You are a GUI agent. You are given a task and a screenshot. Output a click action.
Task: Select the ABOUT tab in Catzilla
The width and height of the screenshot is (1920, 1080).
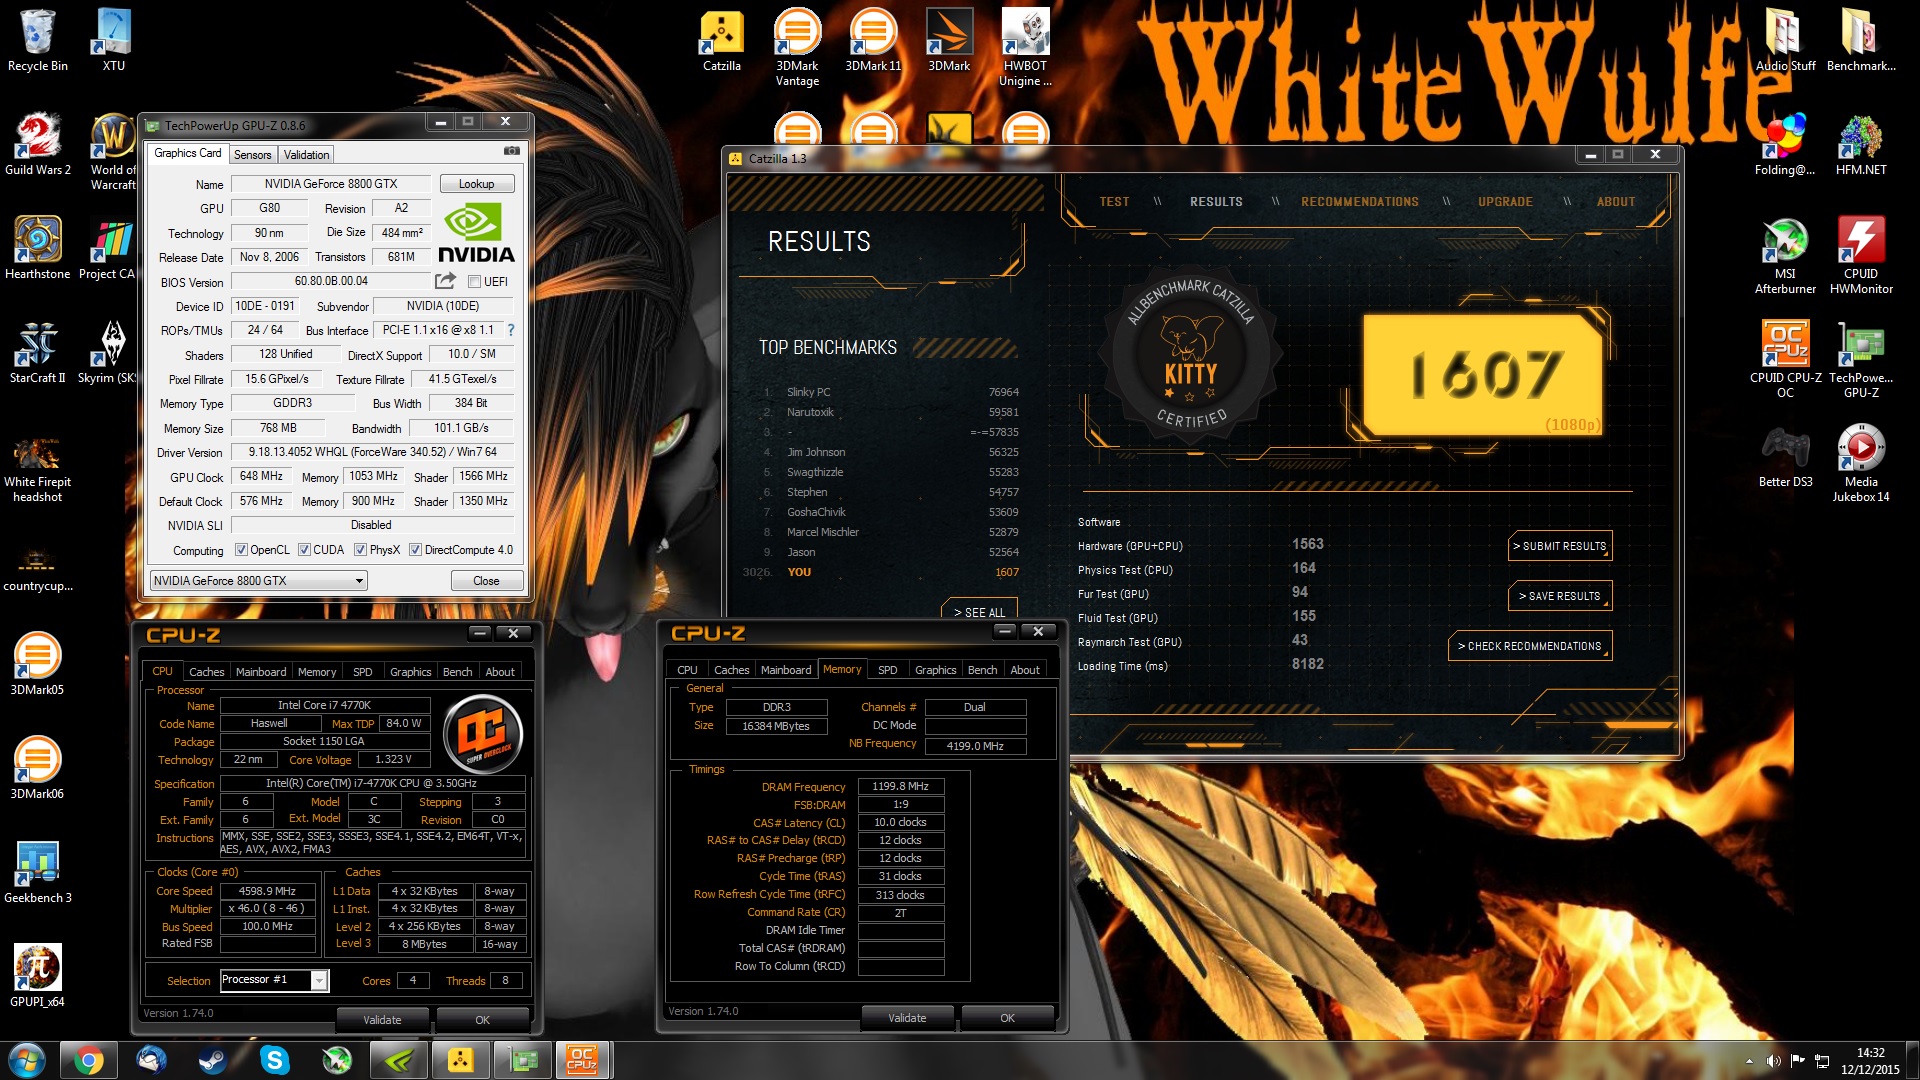[1615, 202]
